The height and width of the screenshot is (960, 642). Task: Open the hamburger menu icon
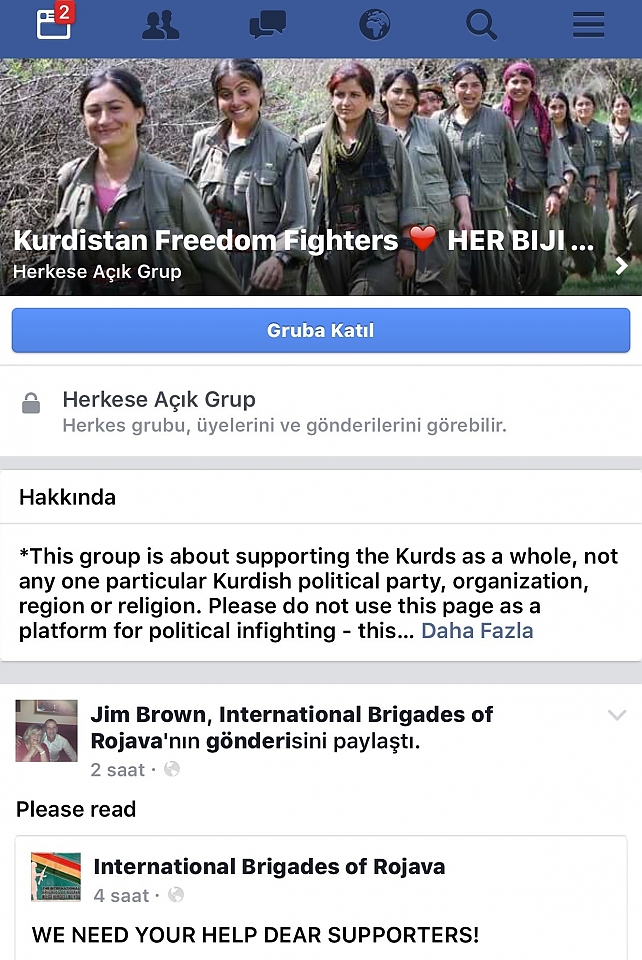(588, 26)
